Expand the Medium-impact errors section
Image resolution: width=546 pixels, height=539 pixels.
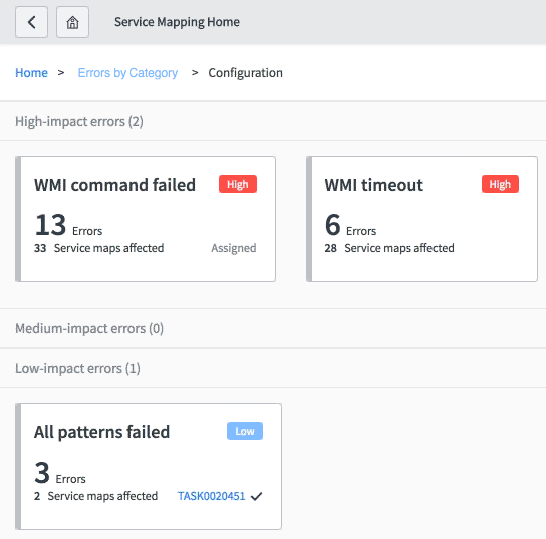[x=273, y=328]
